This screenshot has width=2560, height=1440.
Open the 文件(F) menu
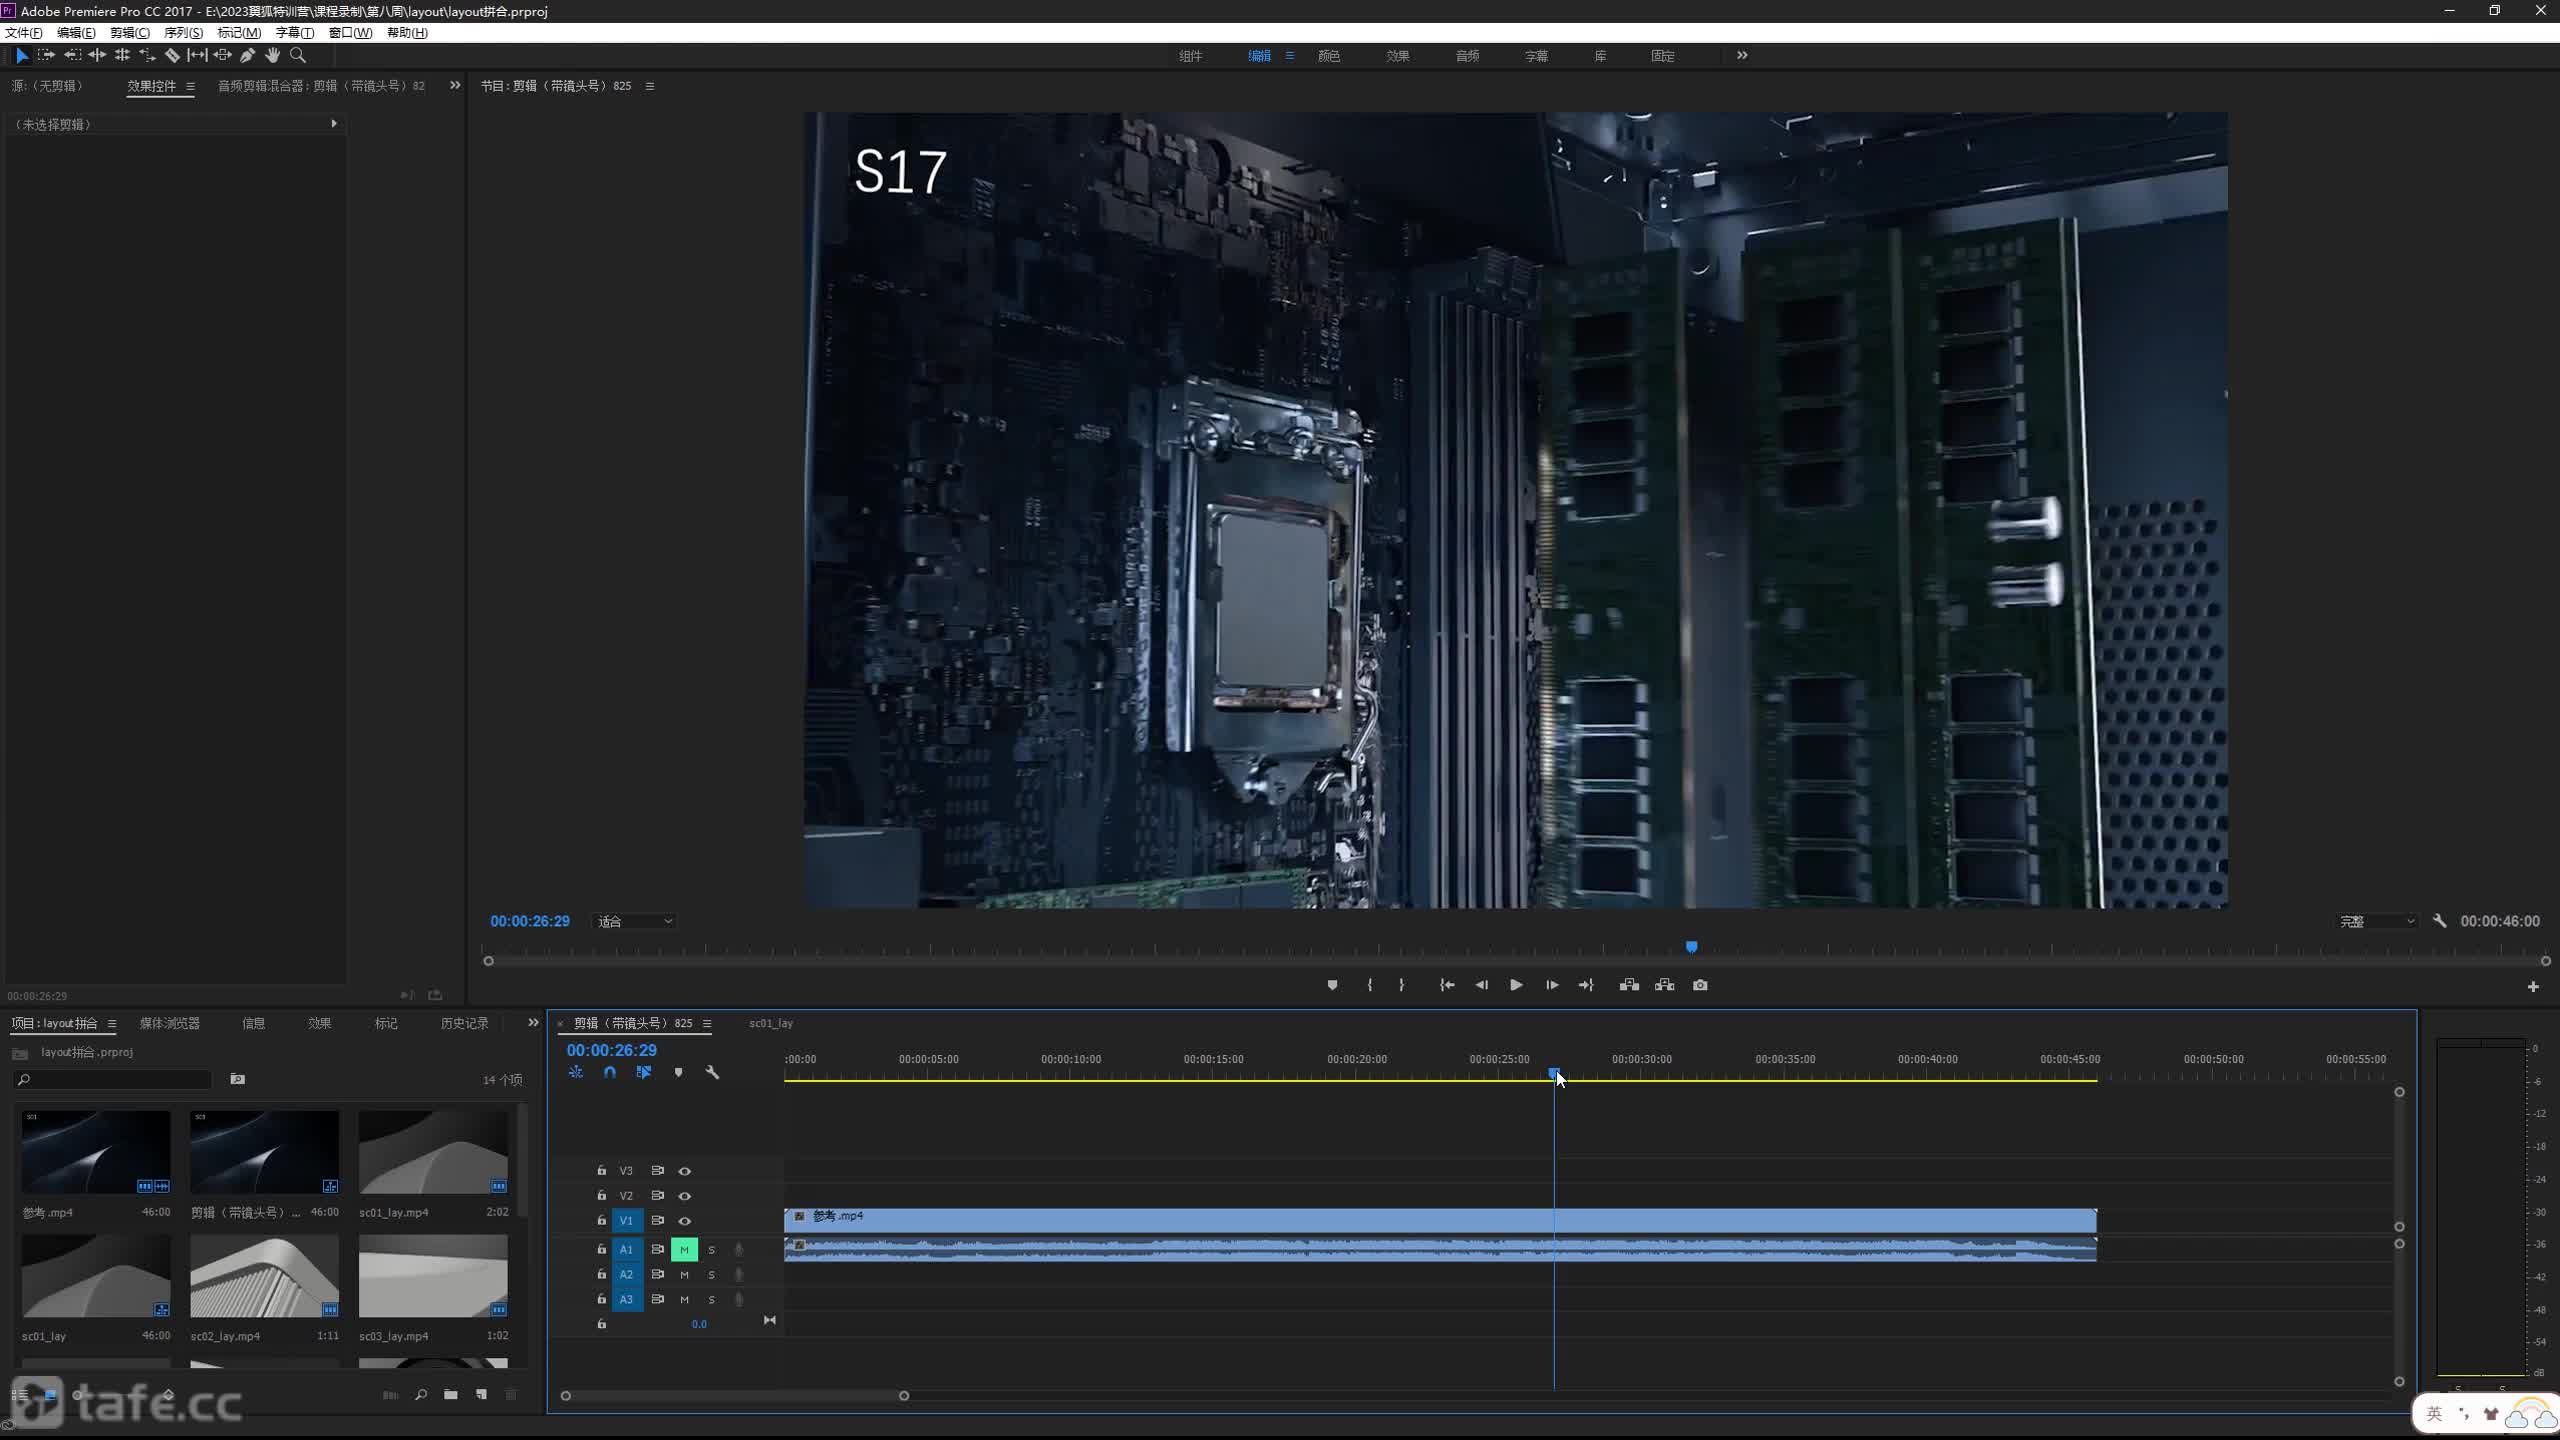[24, 33]
